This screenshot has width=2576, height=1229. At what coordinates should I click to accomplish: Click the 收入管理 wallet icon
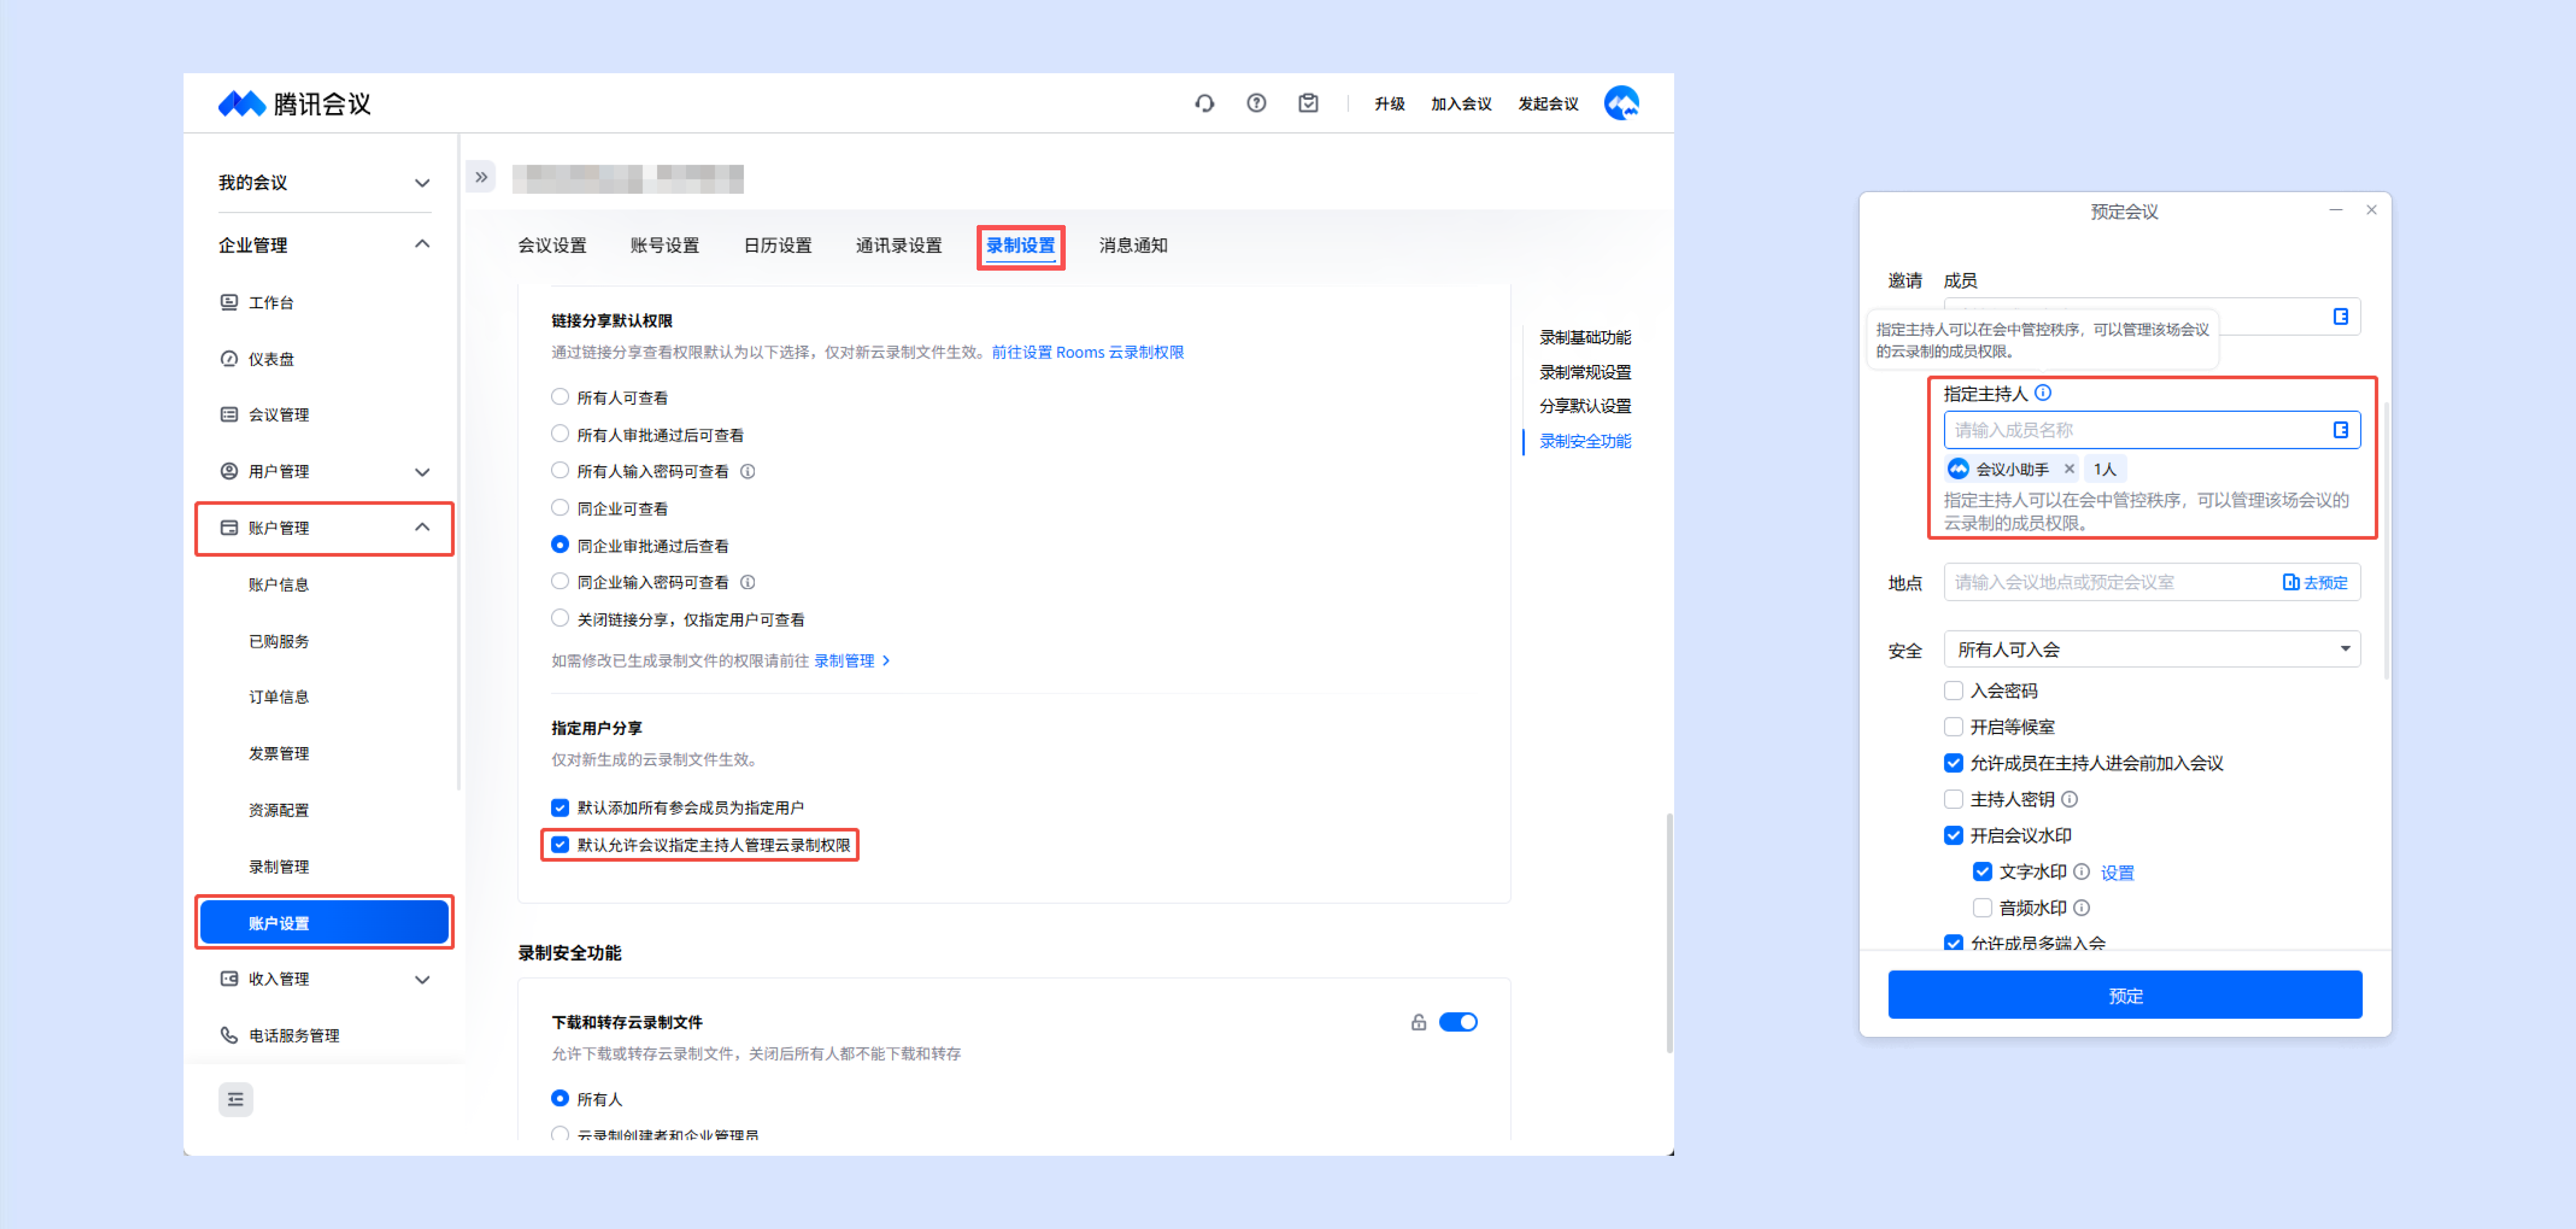229,979
